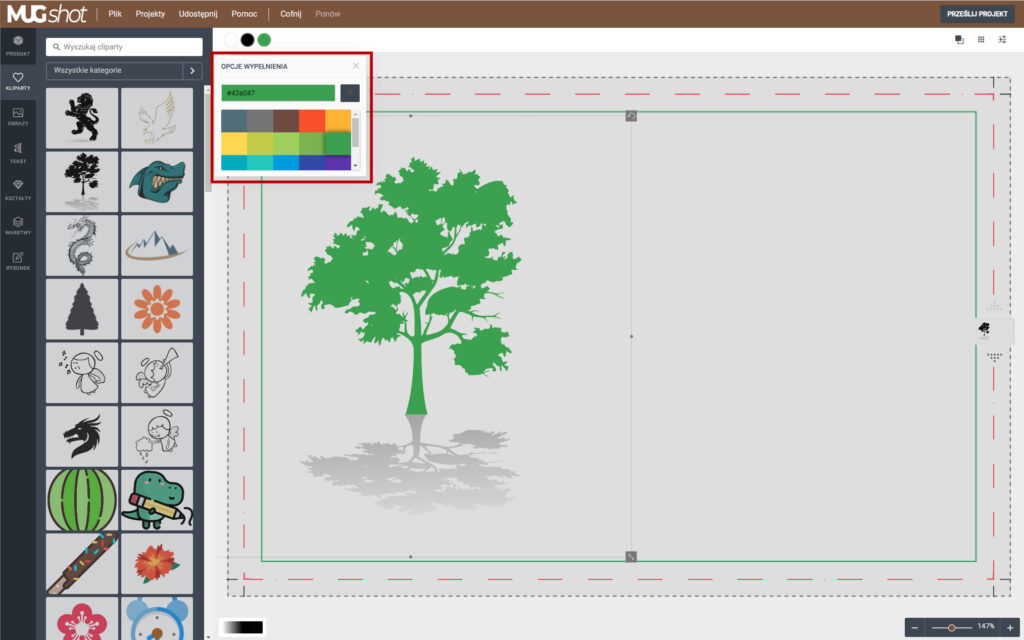Click the Cofnij undo button
Viewport: 1024px width, 640px height.
290,14
